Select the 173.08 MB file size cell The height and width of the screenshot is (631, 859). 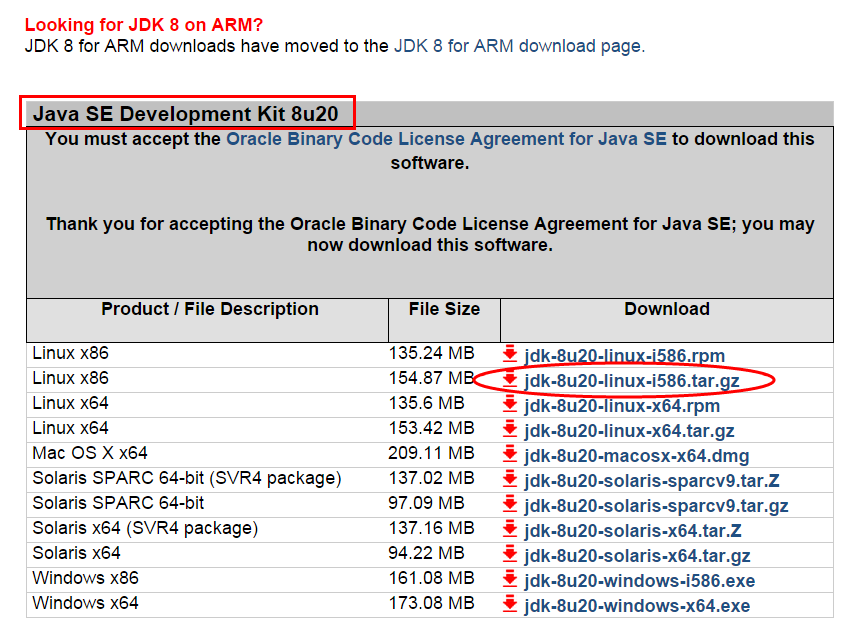coord(431,604)
